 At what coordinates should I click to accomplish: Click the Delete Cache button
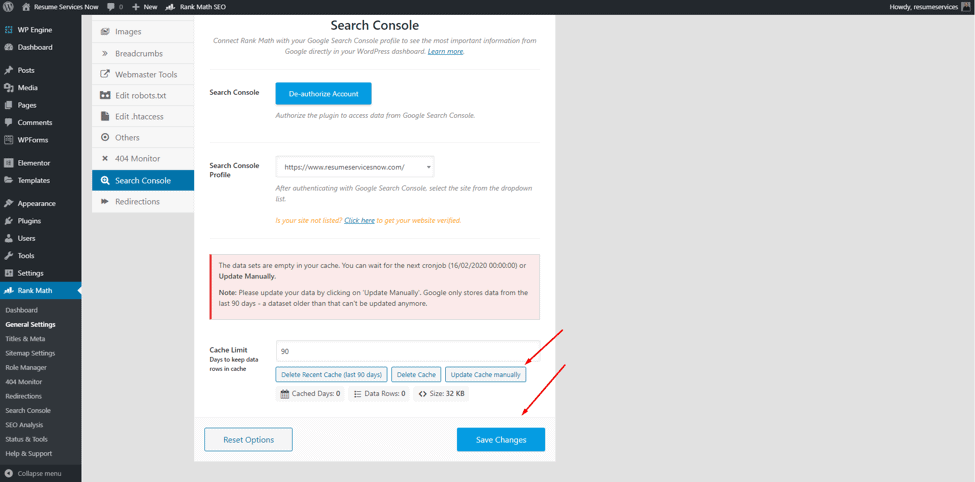pos(417,375)
